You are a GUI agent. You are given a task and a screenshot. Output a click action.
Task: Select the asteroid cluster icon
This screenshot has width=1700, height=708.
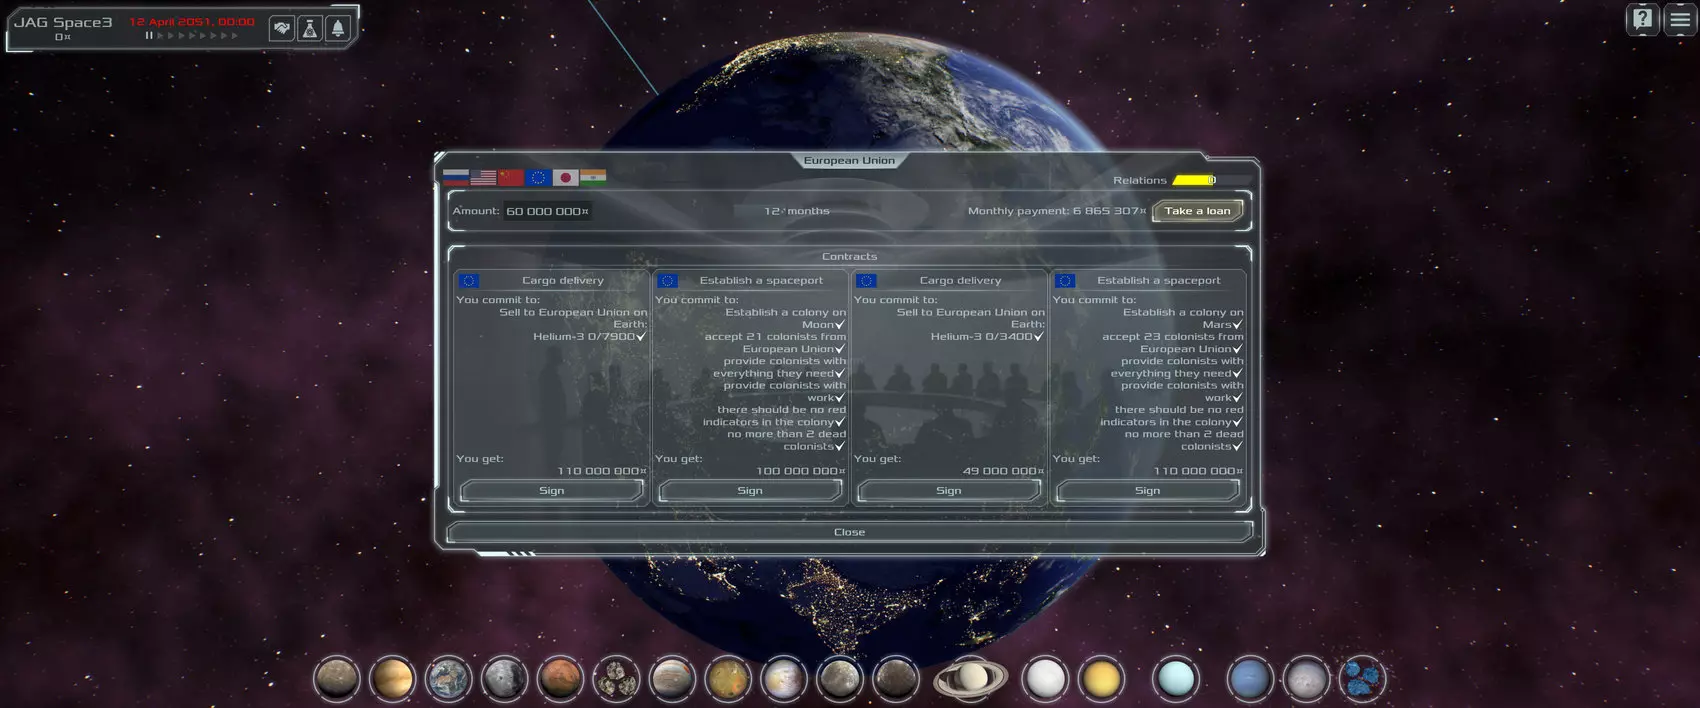click(x=617, y=679)
